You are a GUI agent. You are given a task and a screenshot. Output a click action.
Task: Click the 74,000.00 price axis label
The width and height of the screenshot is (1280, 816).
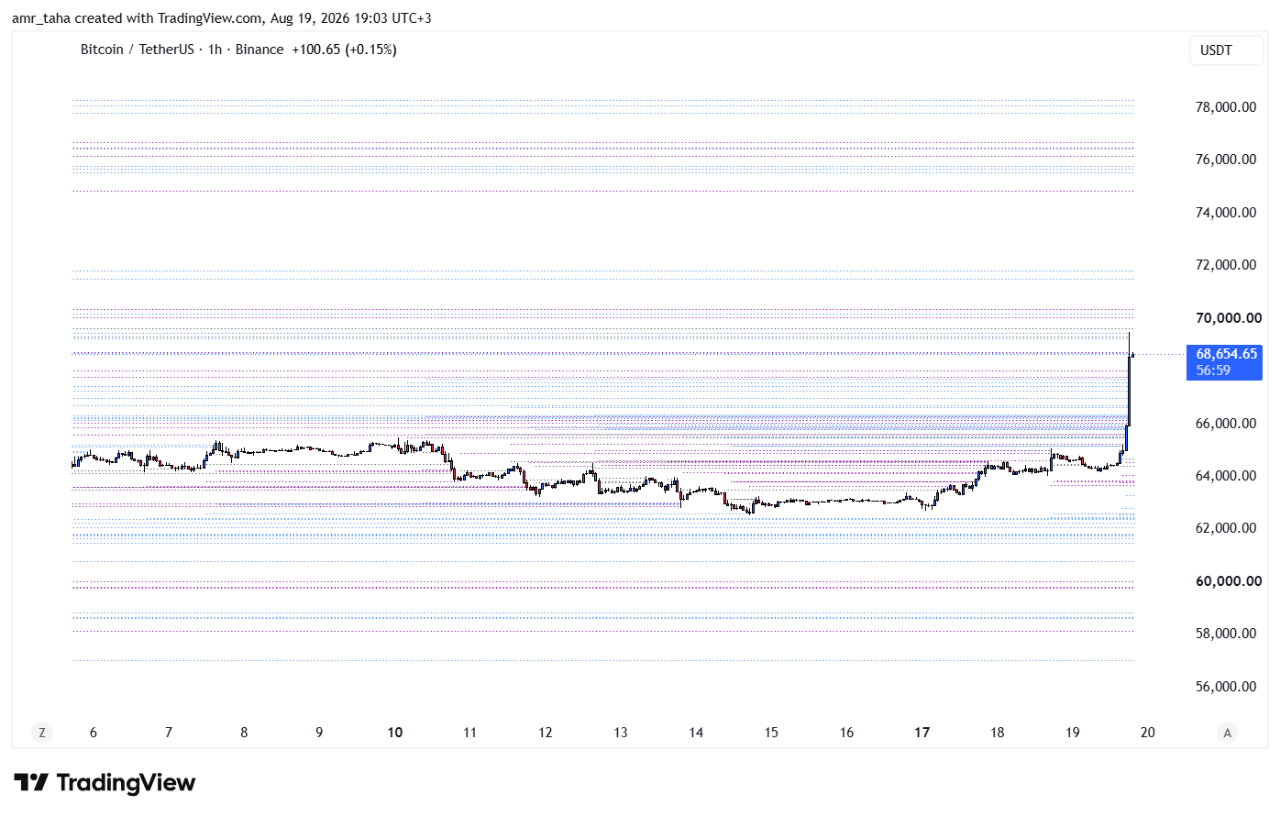(x=1226, y=212)
